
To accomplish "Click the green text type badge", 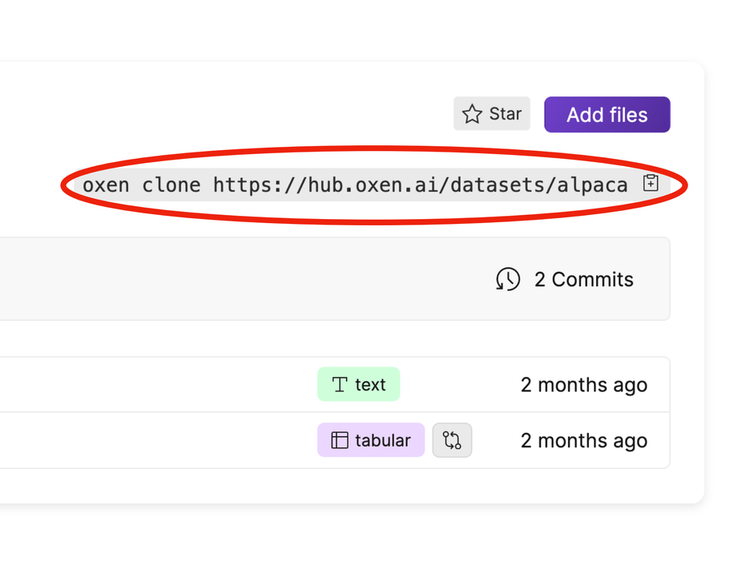I will [x=359, y=384].
